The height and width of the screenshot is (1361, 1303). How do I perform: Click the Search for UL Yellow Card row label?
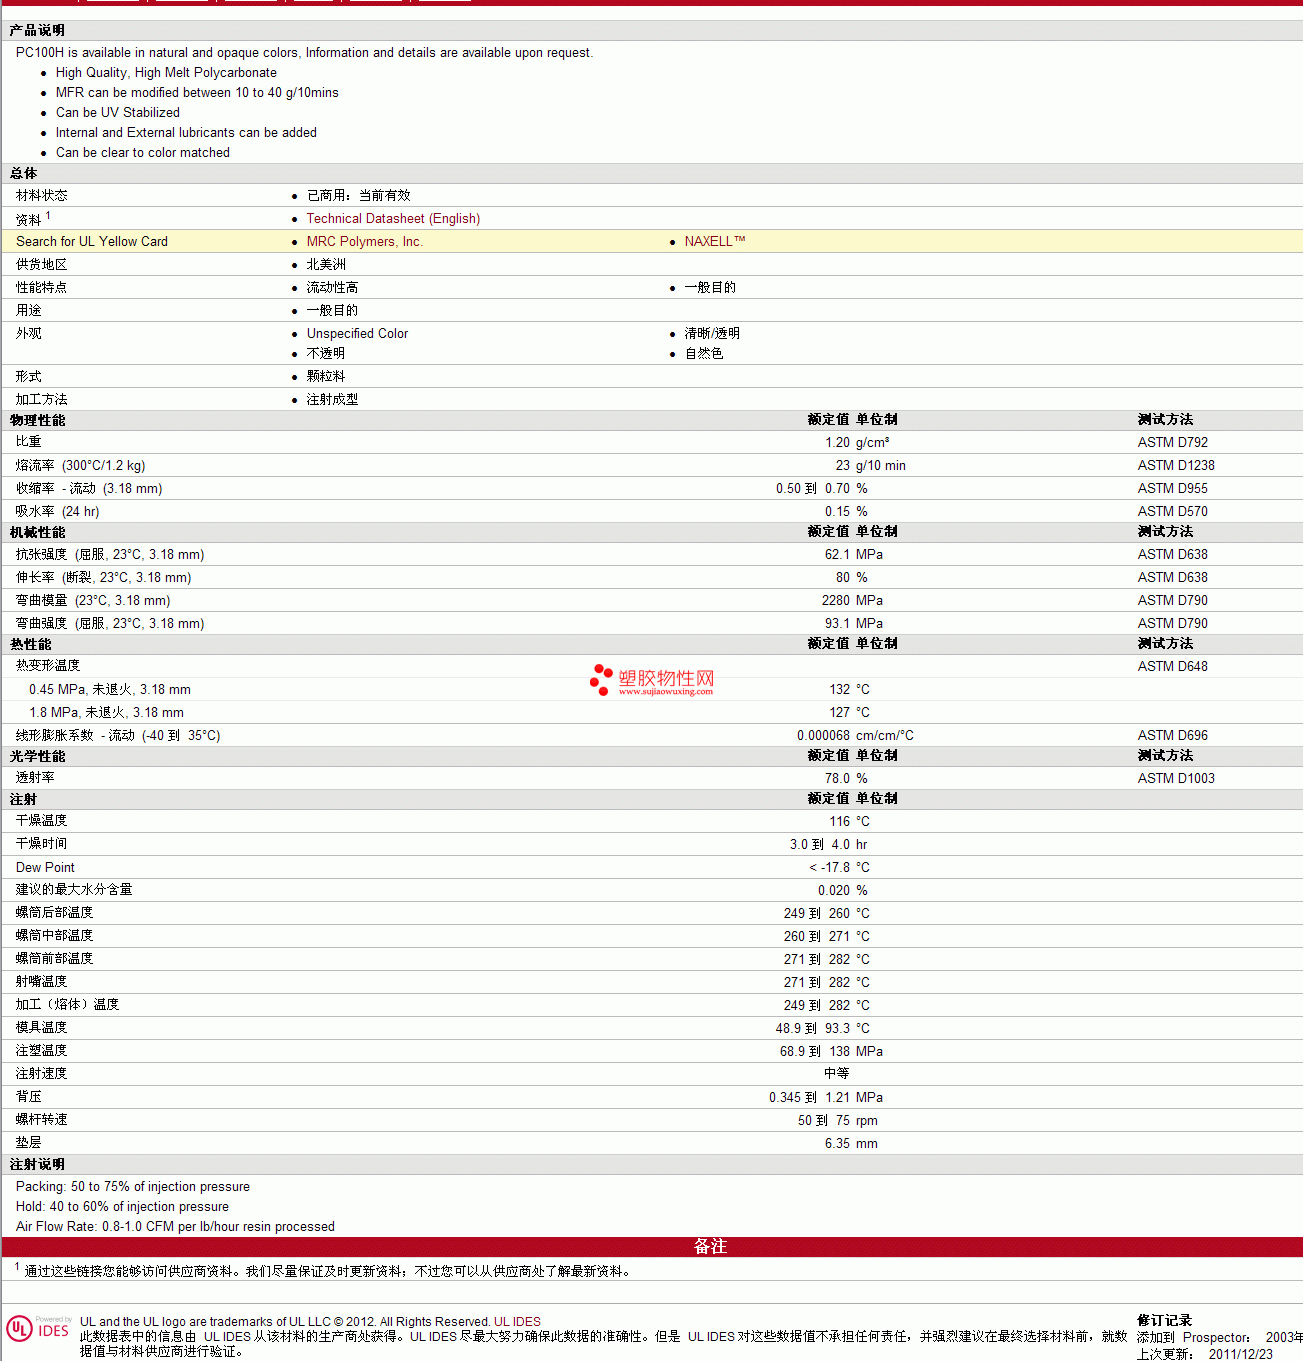[x=92, y=241]
